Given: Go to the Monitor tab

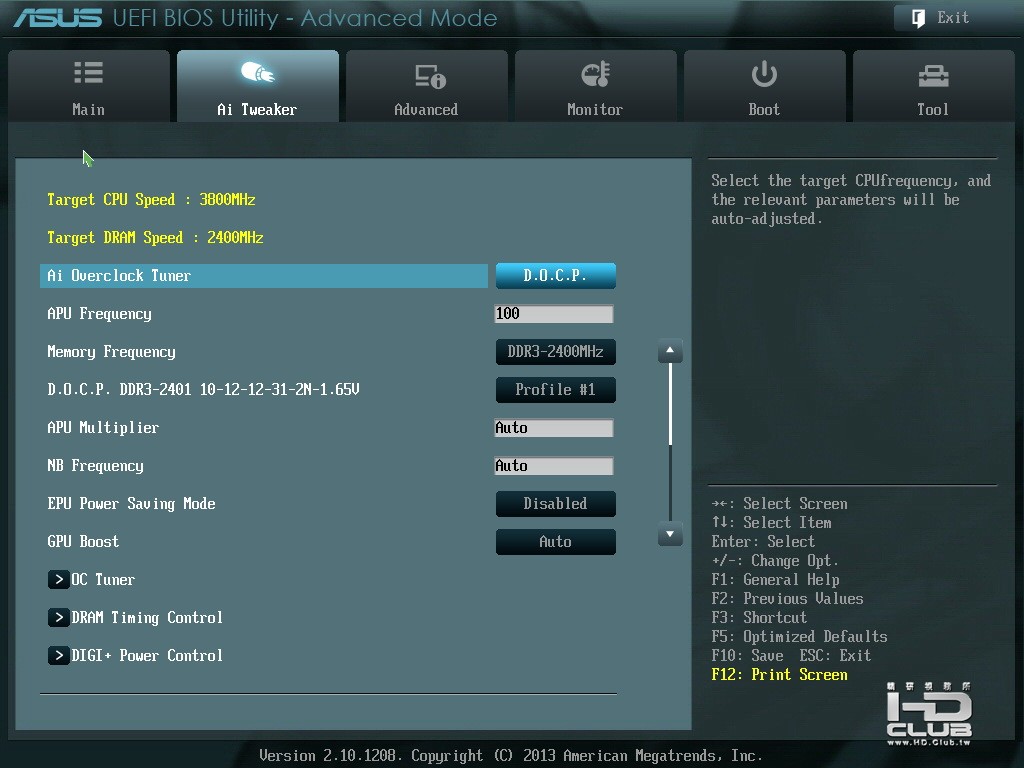Looking at the screenshot, I should coord(596,86).
